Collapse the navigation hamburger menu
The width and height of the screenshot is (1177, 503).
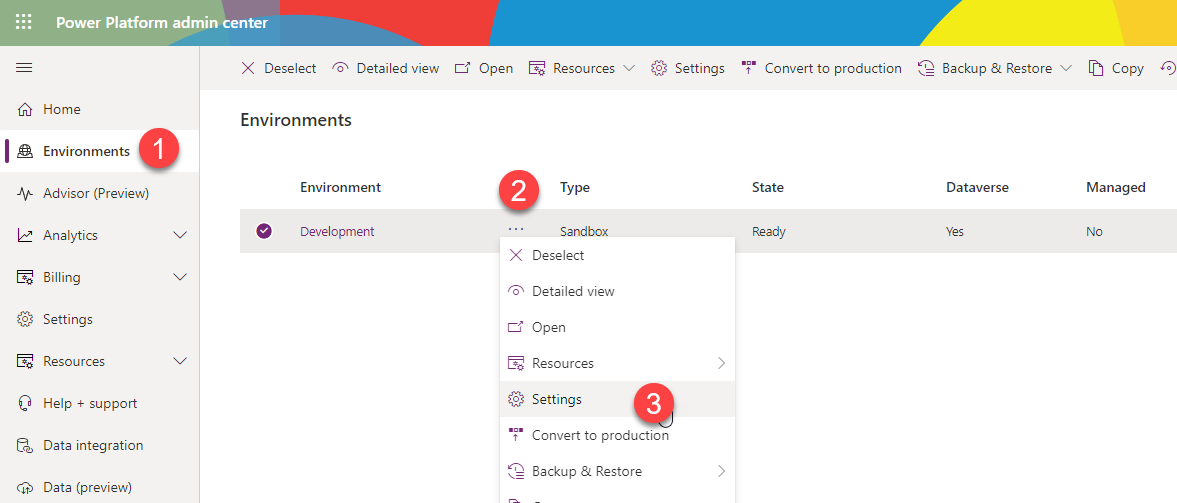pyautogui.click(x=24, y=68)
